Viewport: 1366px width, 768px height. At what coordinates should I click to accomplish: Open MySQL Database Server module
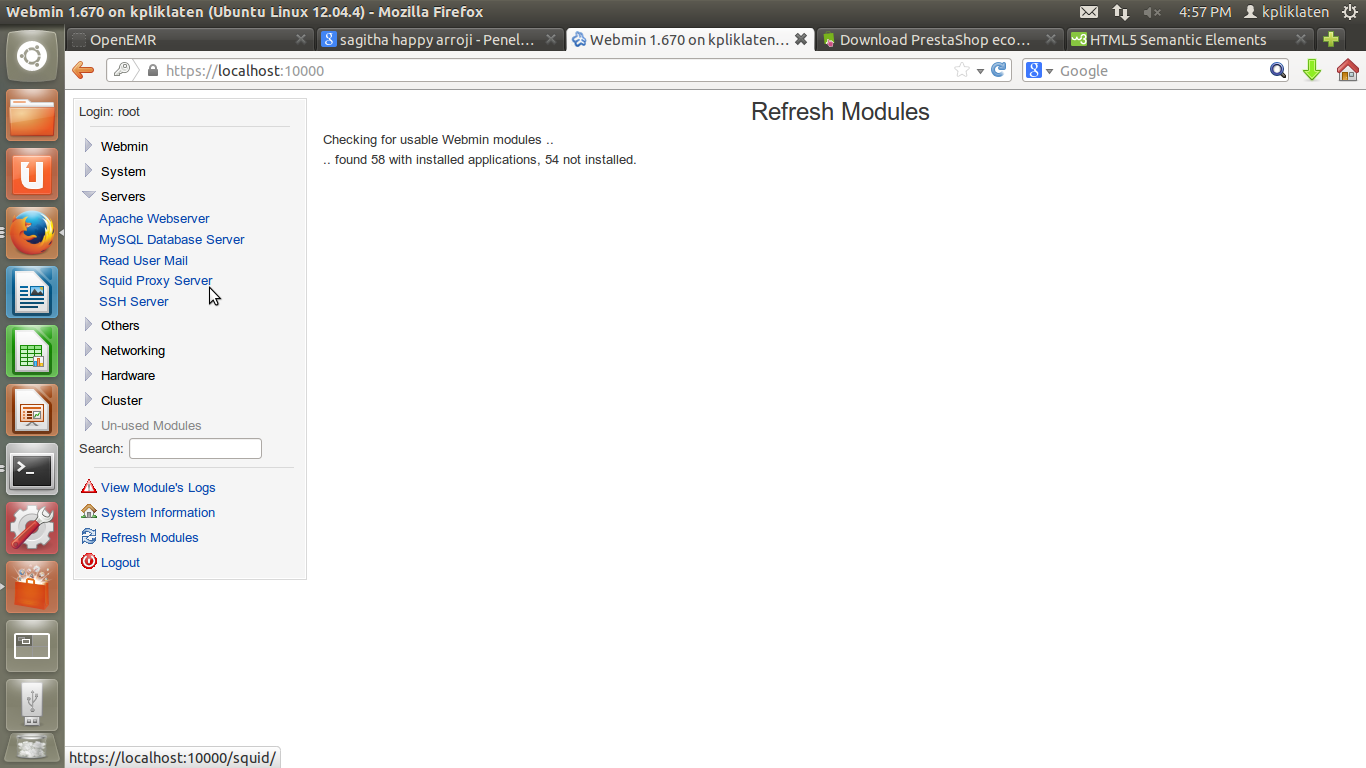(171, 239)
